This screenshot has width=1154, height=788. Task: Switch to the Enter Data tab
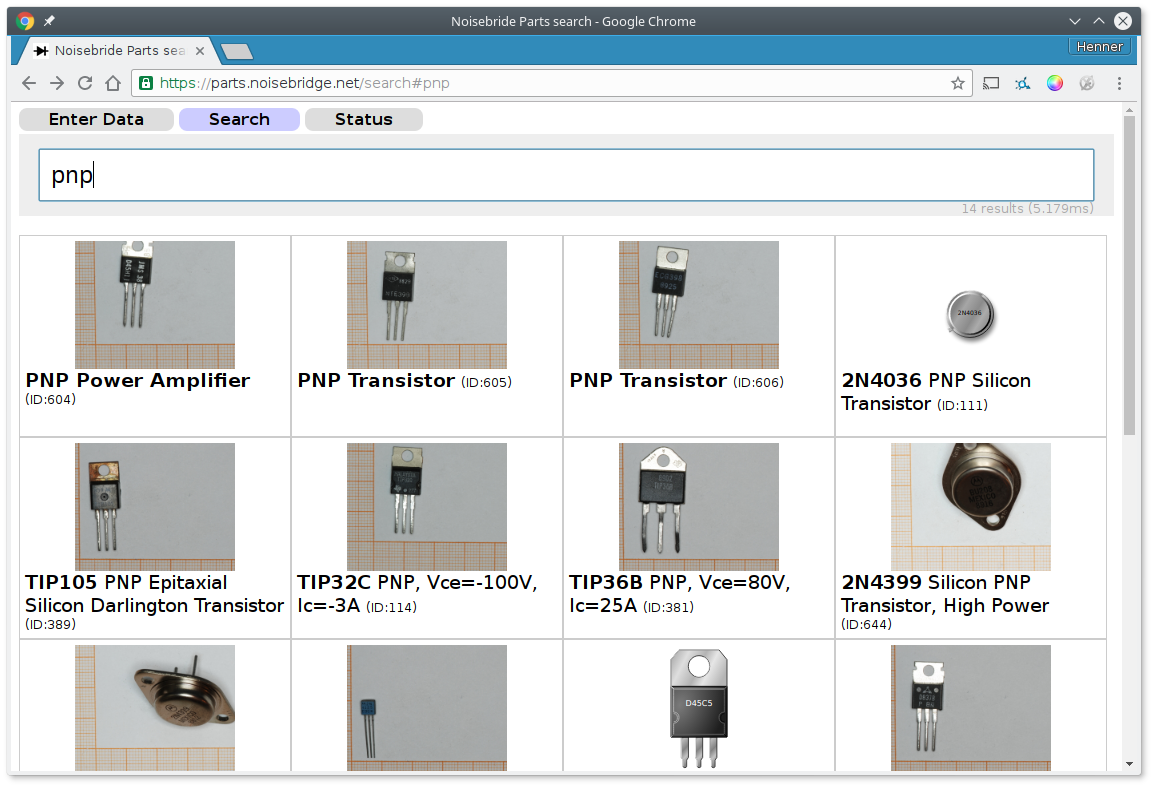click(x=96, y=119)
